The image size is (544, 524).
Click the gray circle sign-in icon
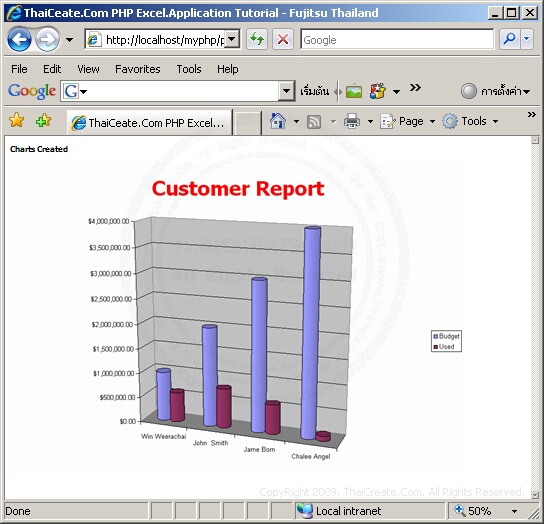tap(468, 91)
